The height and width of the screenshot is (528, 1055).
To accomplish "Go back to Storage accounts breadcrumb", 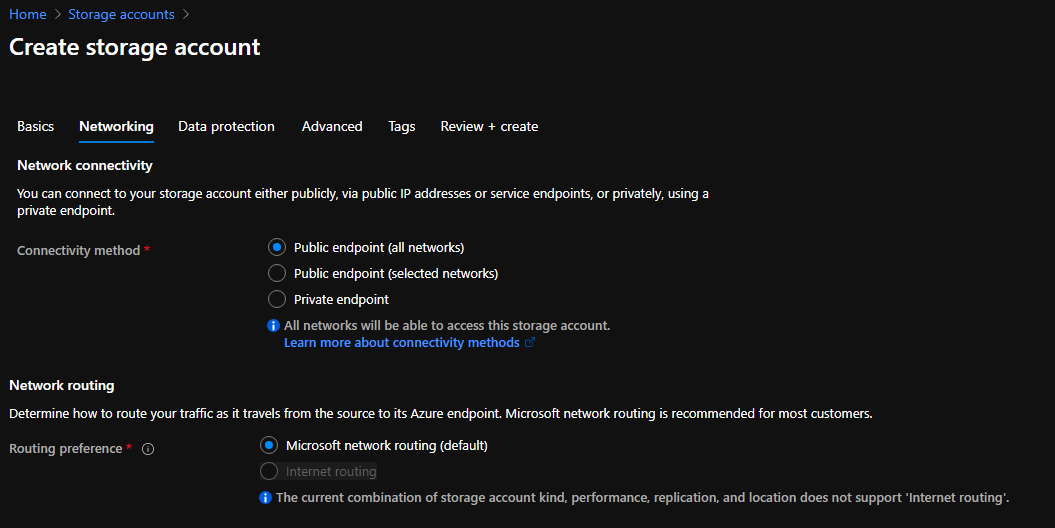I will coord(121,15).
